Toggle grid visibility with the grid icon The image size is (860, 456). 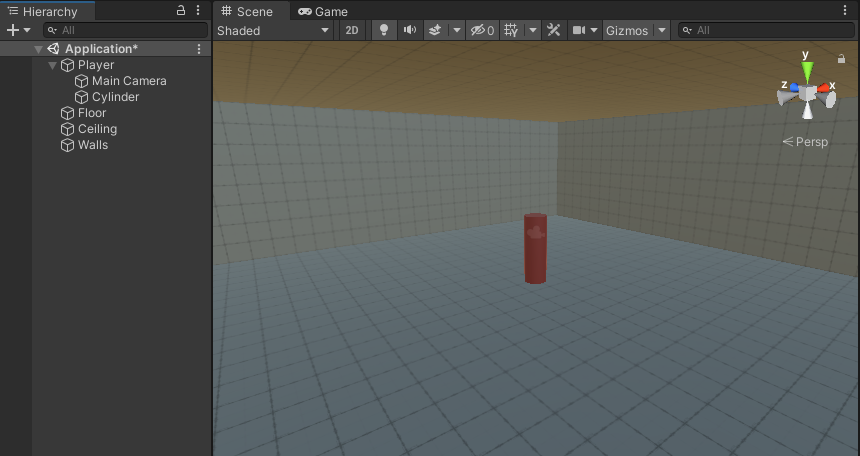click(x=511, y=30)
